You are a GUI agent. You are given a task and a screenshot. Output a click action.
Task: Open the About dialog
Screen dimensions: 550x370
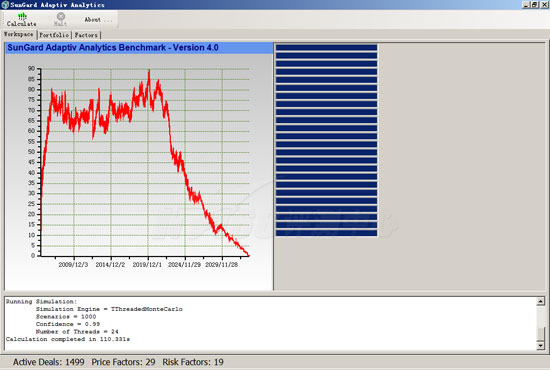(98, 20)
